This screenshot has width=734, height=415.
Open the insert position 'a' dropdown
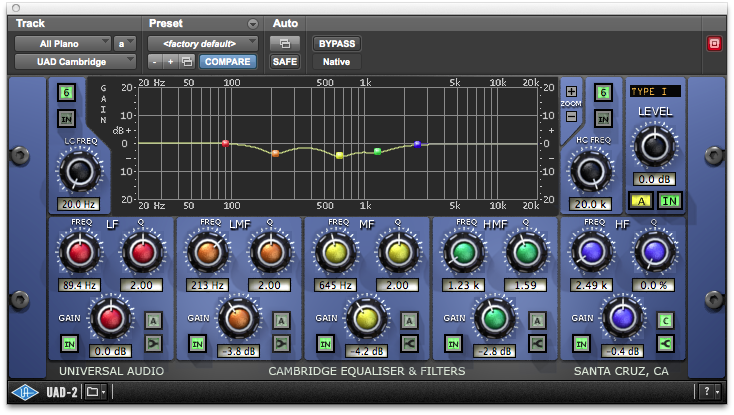[125, 44]
